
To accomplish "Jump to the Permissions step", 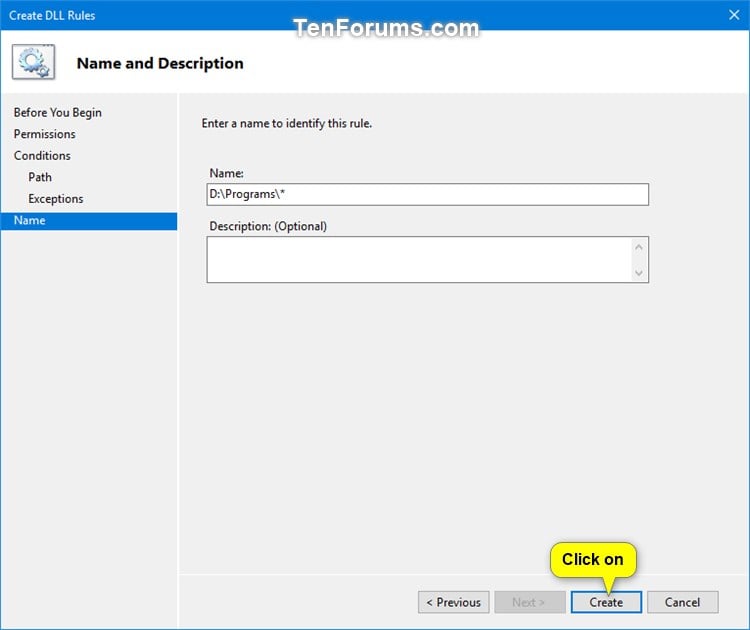I will tap(44, 134).
